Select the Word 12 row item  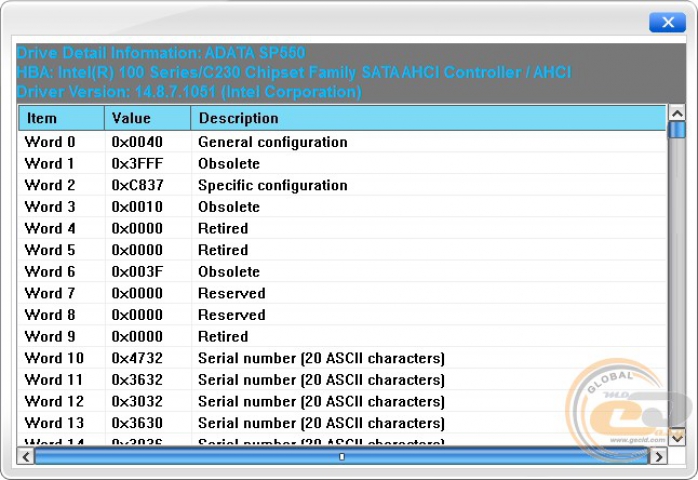point(54,401)
